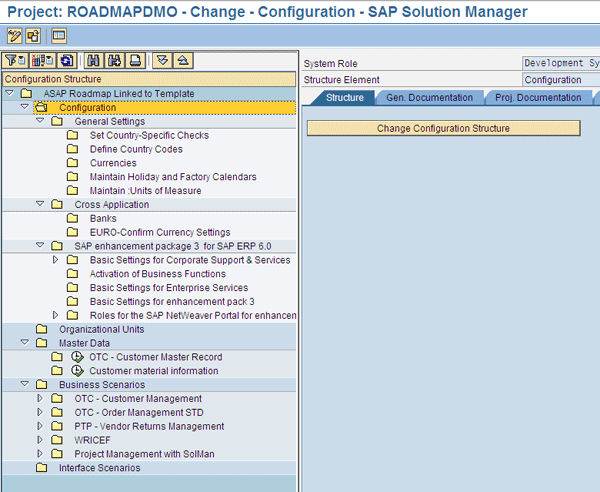600x492 pixels.
Task: Click folder icon beside Interface Scenarios
Action: pyautogui.click(x=41, y=468)
